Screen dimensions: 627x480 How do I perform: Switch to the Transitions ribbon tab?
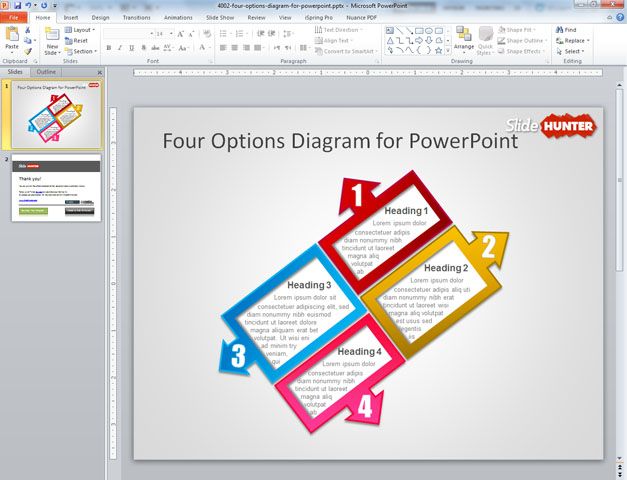(136, 18)
